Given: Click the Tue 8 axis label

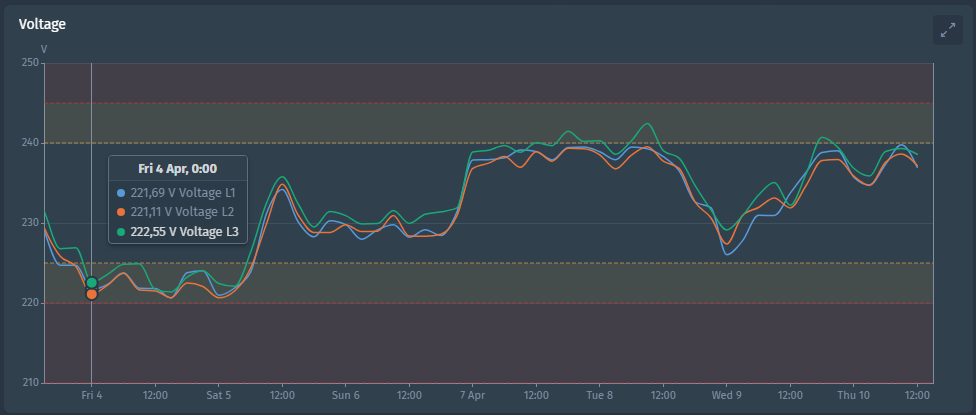Looking at the screenshot, I should (x=600, y=395).
